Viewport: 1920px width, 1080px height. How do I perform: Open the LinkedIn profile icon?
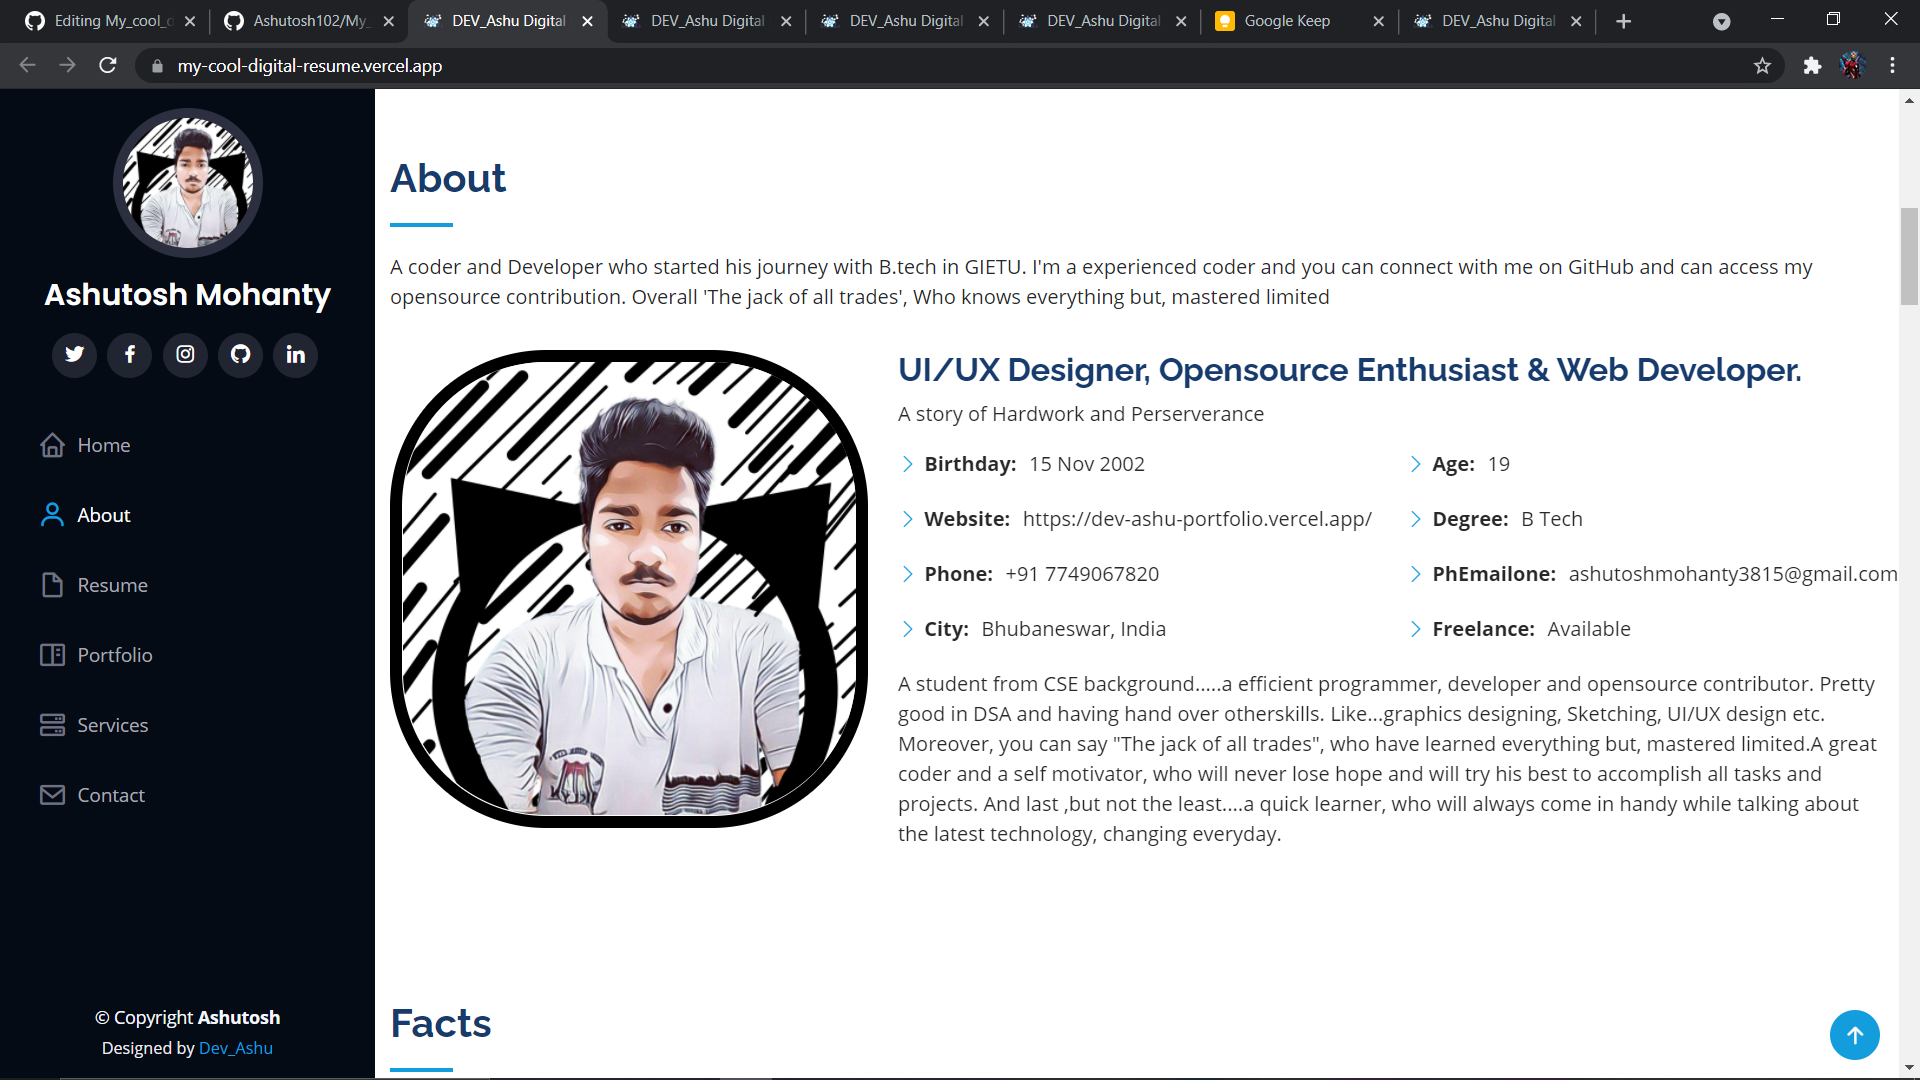click(295, 355)
